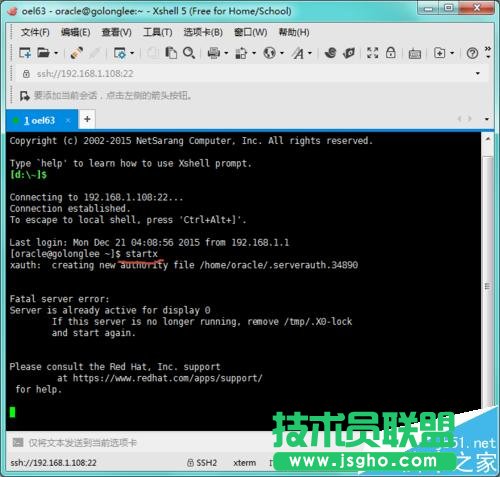Open the 查看(V) menu
The height and width of the screenshot is (477, 500).
(116, 32)
